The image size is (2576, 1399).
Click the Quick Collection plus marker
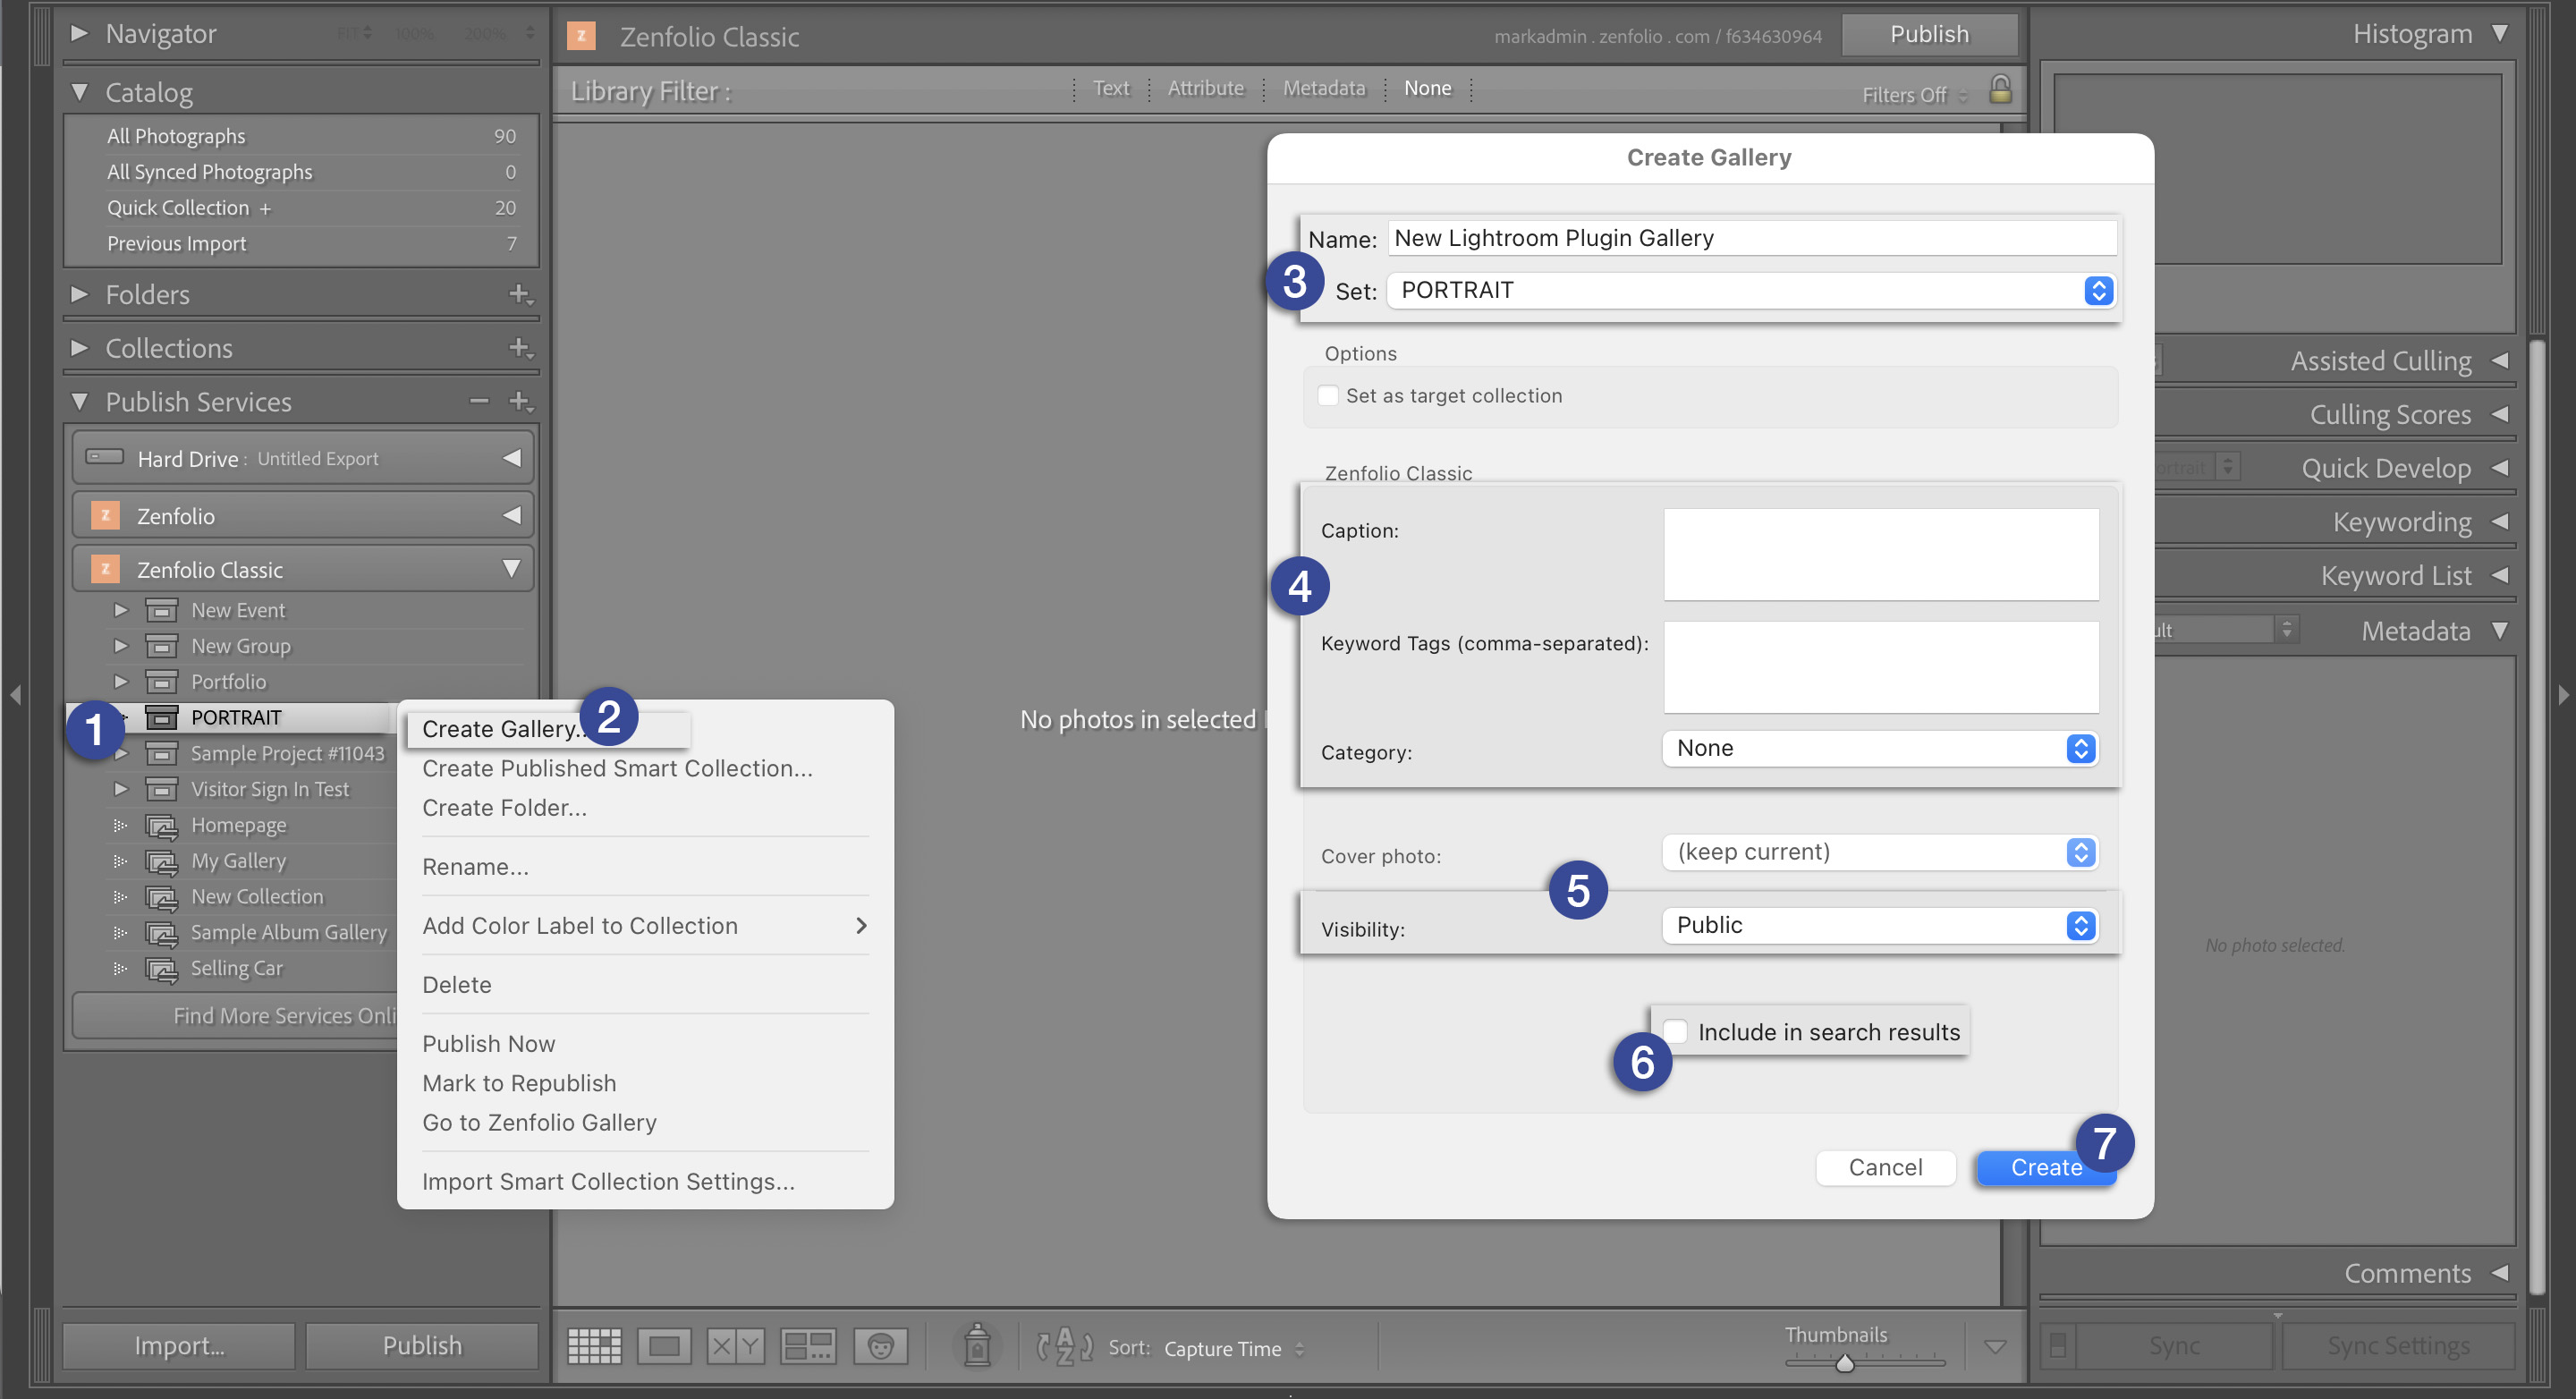(265, 208)
